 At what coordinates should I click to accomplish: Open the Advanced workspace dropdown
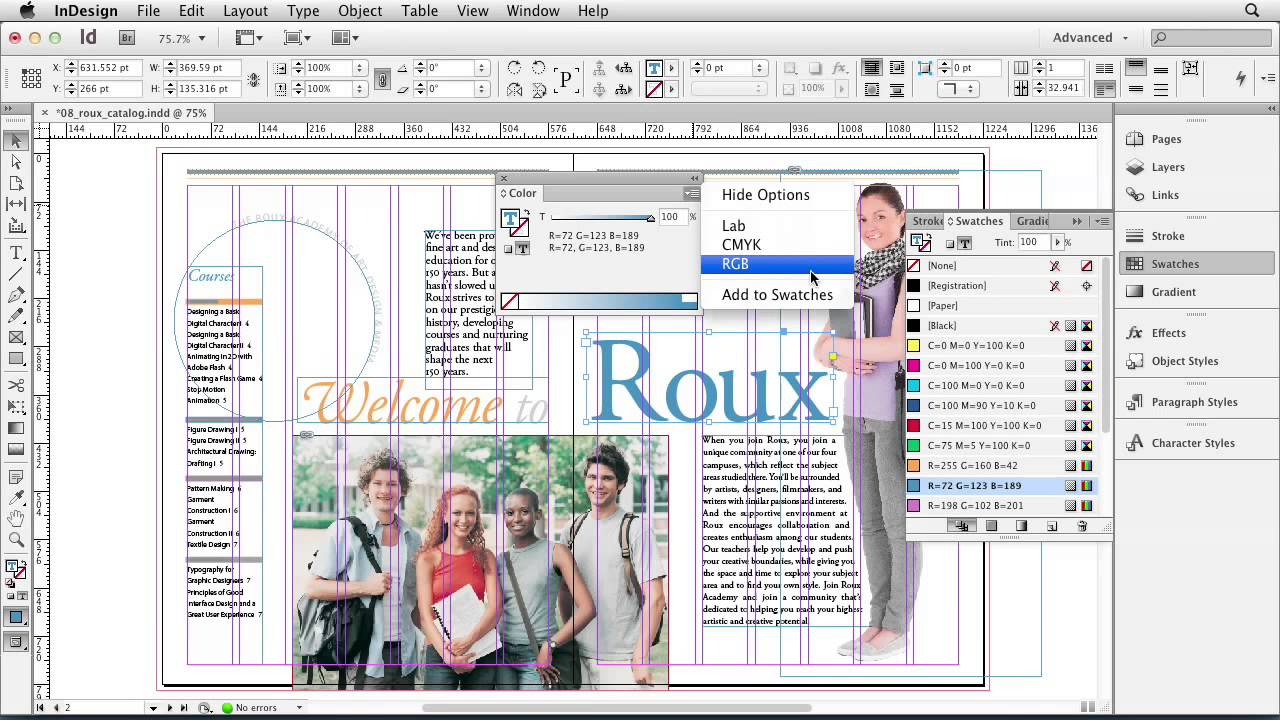1090,38
